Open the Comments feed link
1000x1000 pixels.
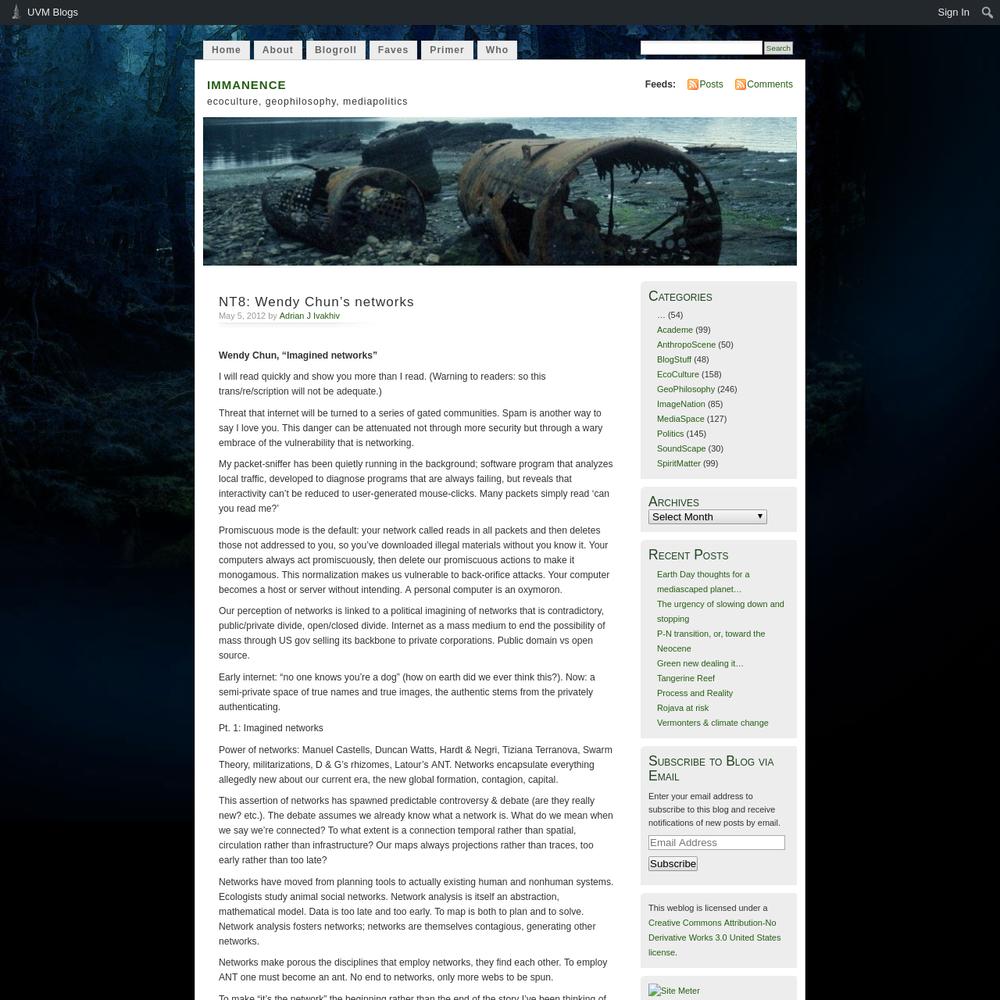770,84
